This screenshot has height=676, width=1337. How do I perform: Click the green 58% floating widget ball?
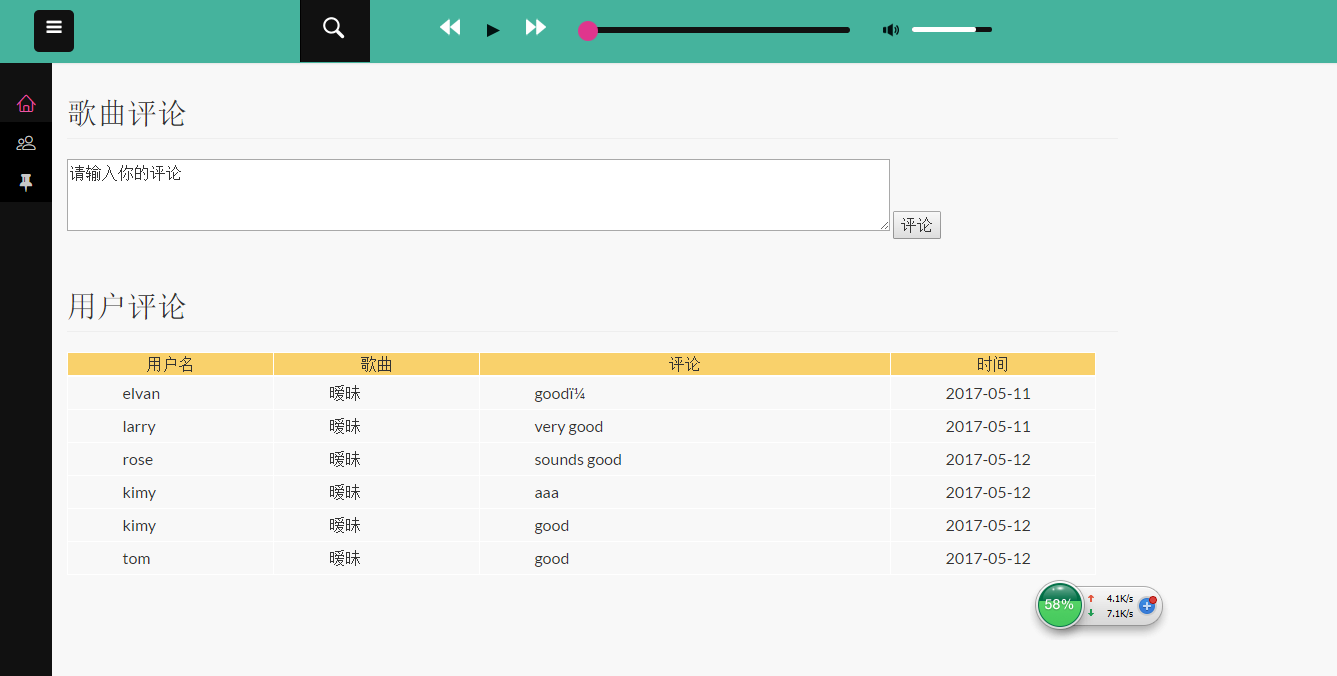pos(1059,605)
